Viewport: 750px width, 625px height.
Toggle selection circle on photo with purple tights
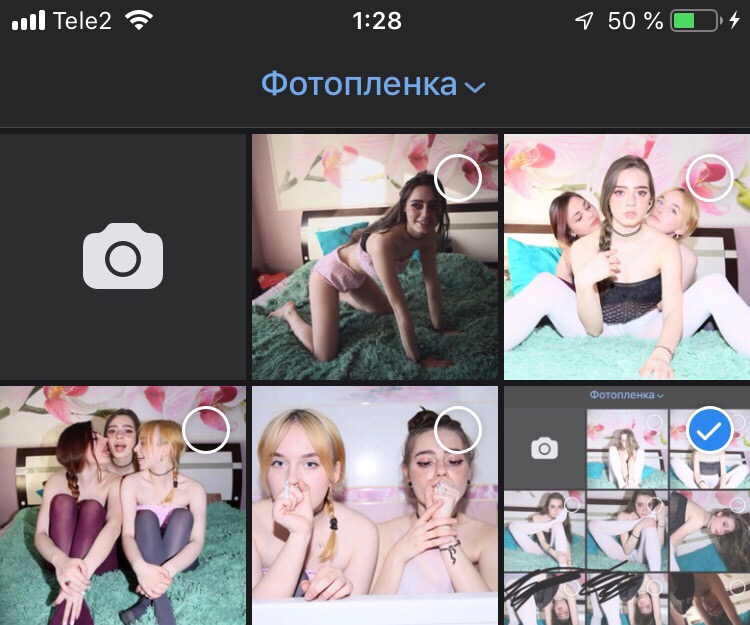point(206,431)
